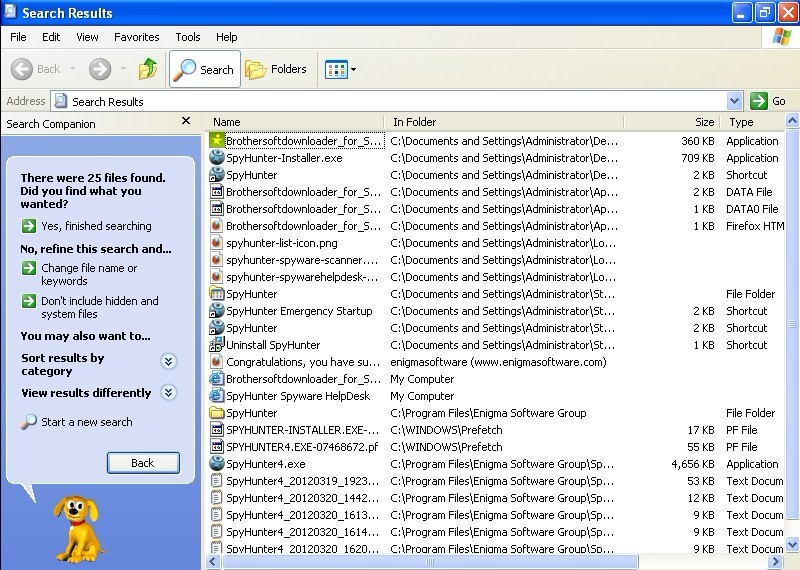This screenshot has height=570, width=800.
Task: Select the SpyHunter4_20120320_1442 text document icon
Action: click(x=217, y=498)
